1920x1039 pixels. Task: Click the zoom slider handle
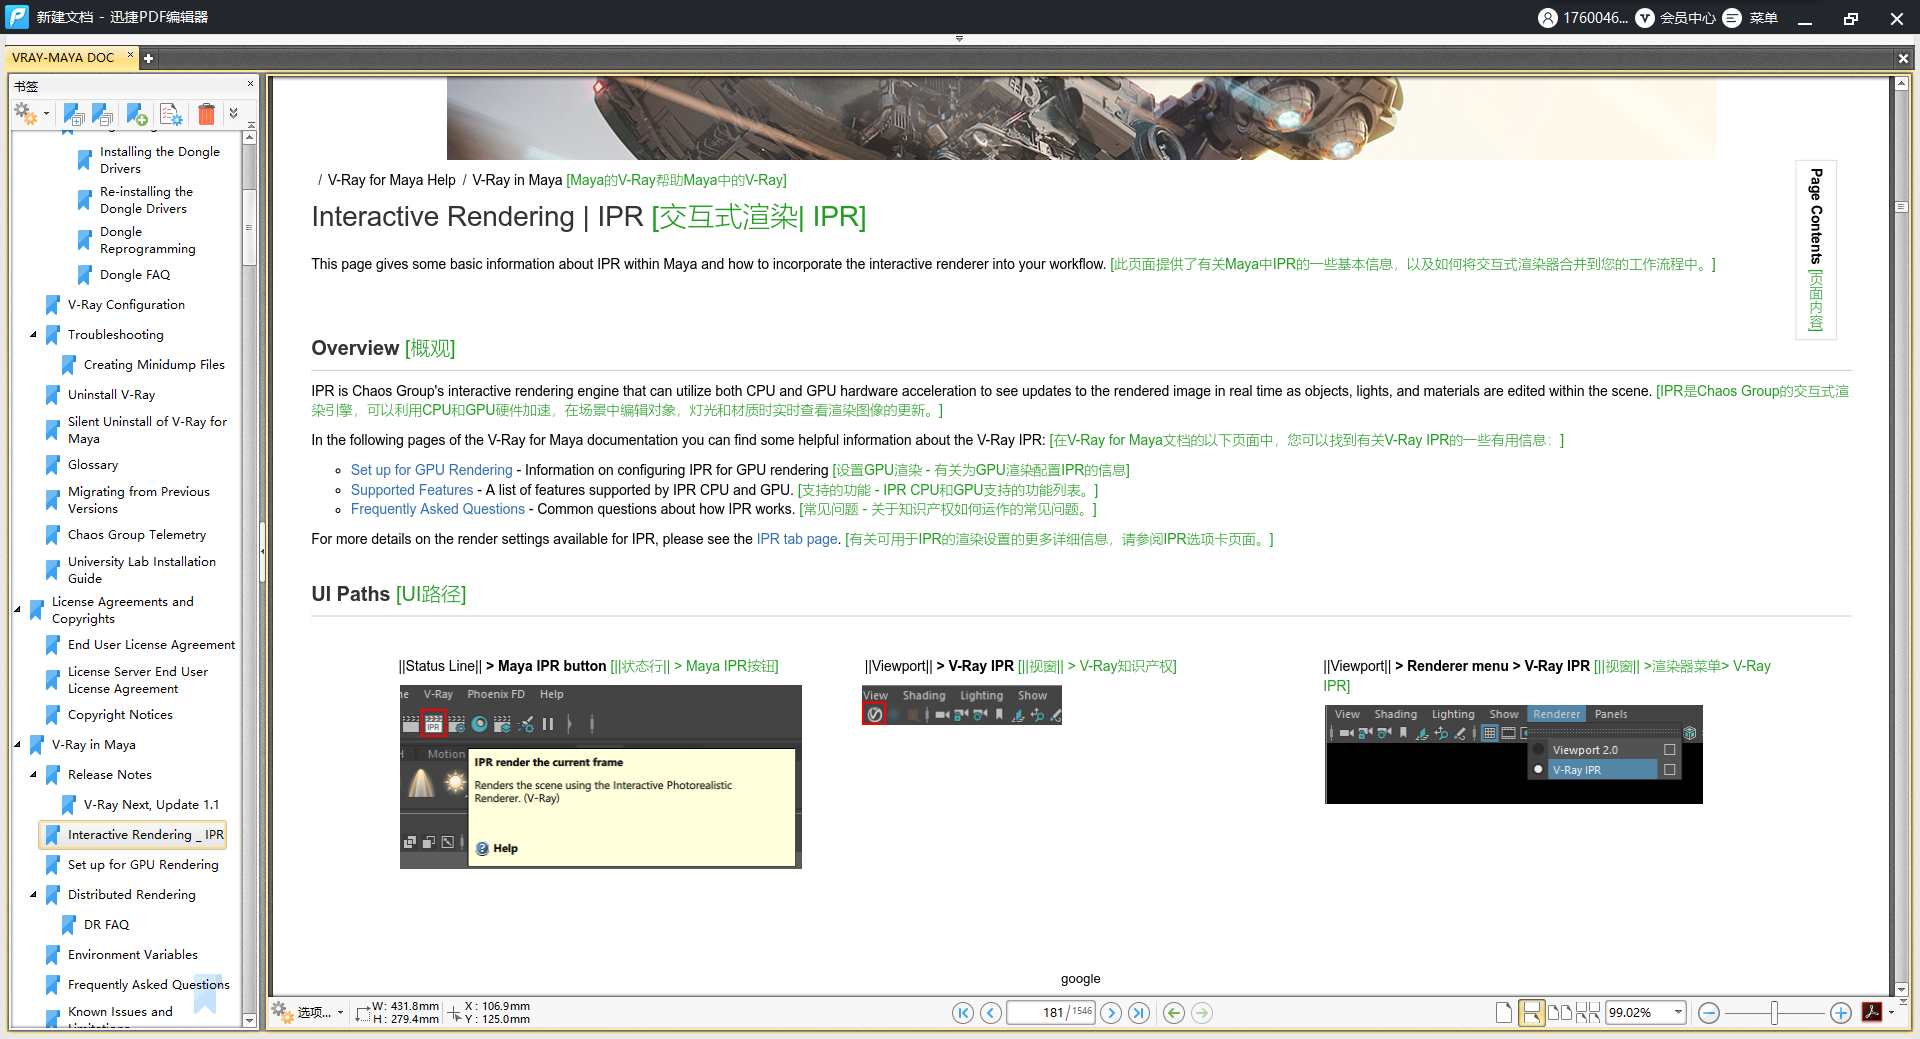click(1774, 1013)
